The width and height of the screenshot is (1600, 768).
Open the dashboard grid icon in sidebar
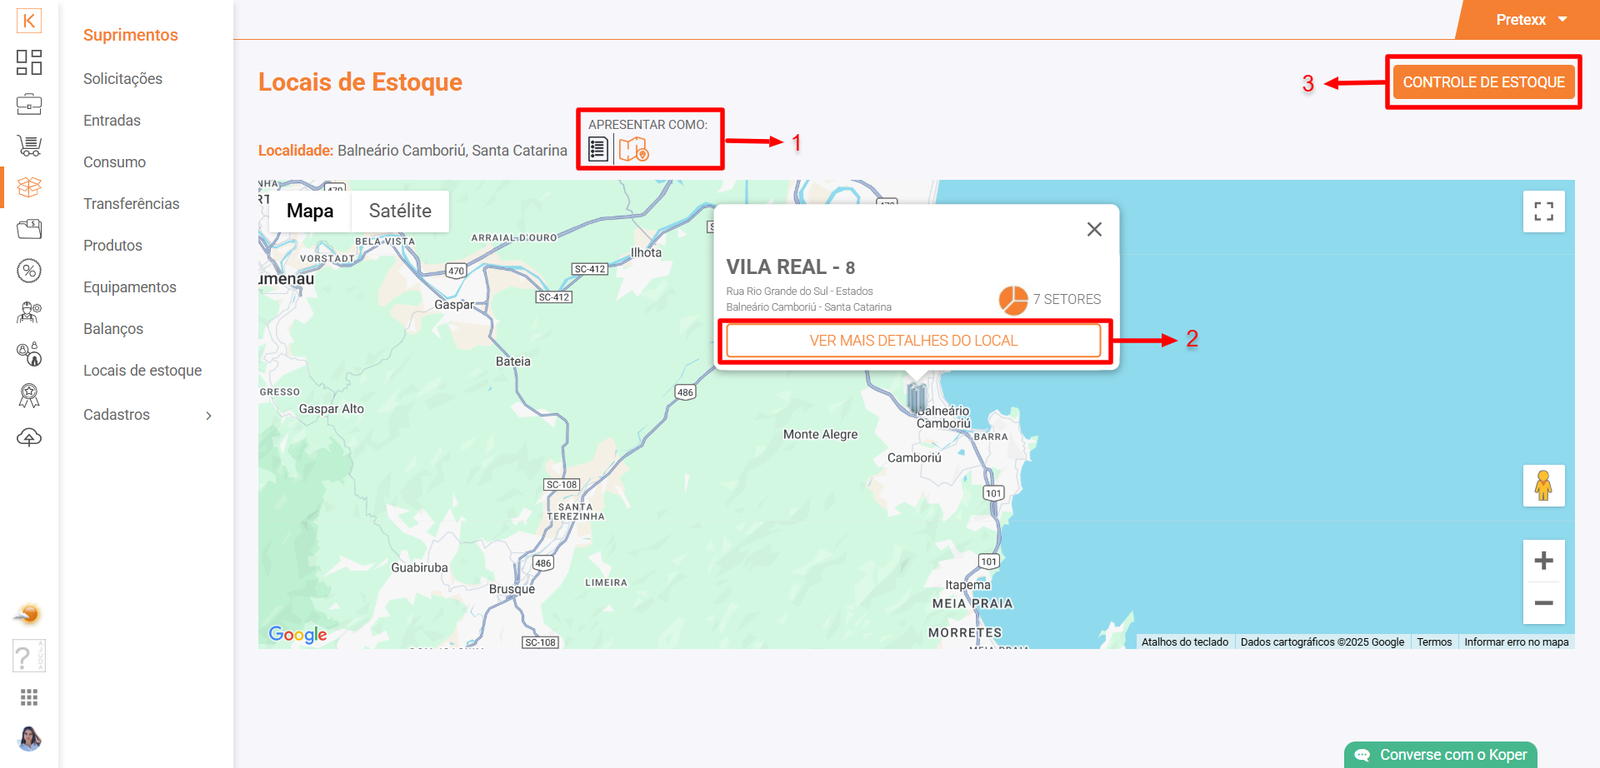pyautogui.click(x=29, y=62)
